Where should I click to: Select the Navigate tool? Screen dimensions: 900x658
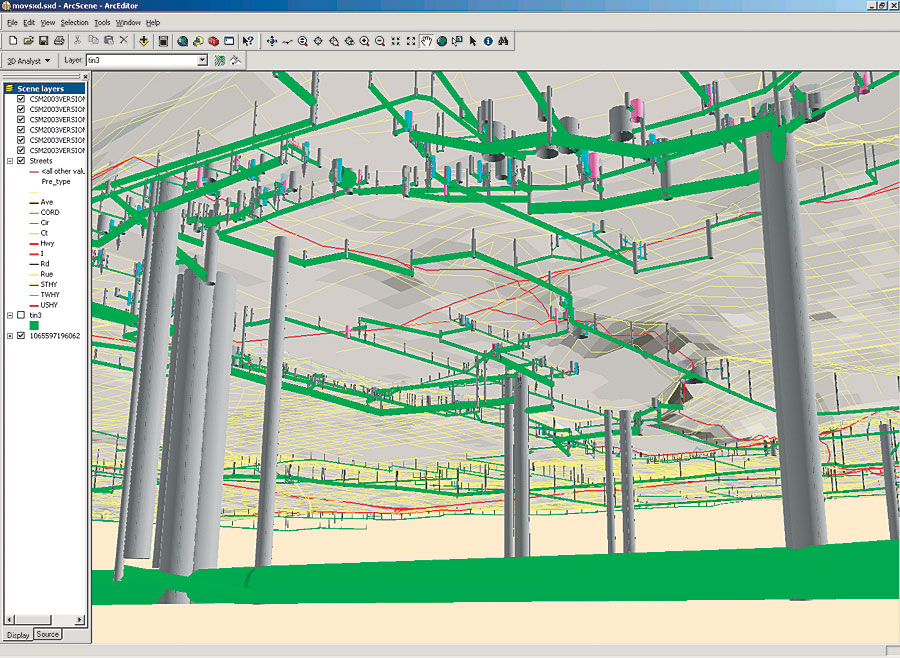pos(272,41)
